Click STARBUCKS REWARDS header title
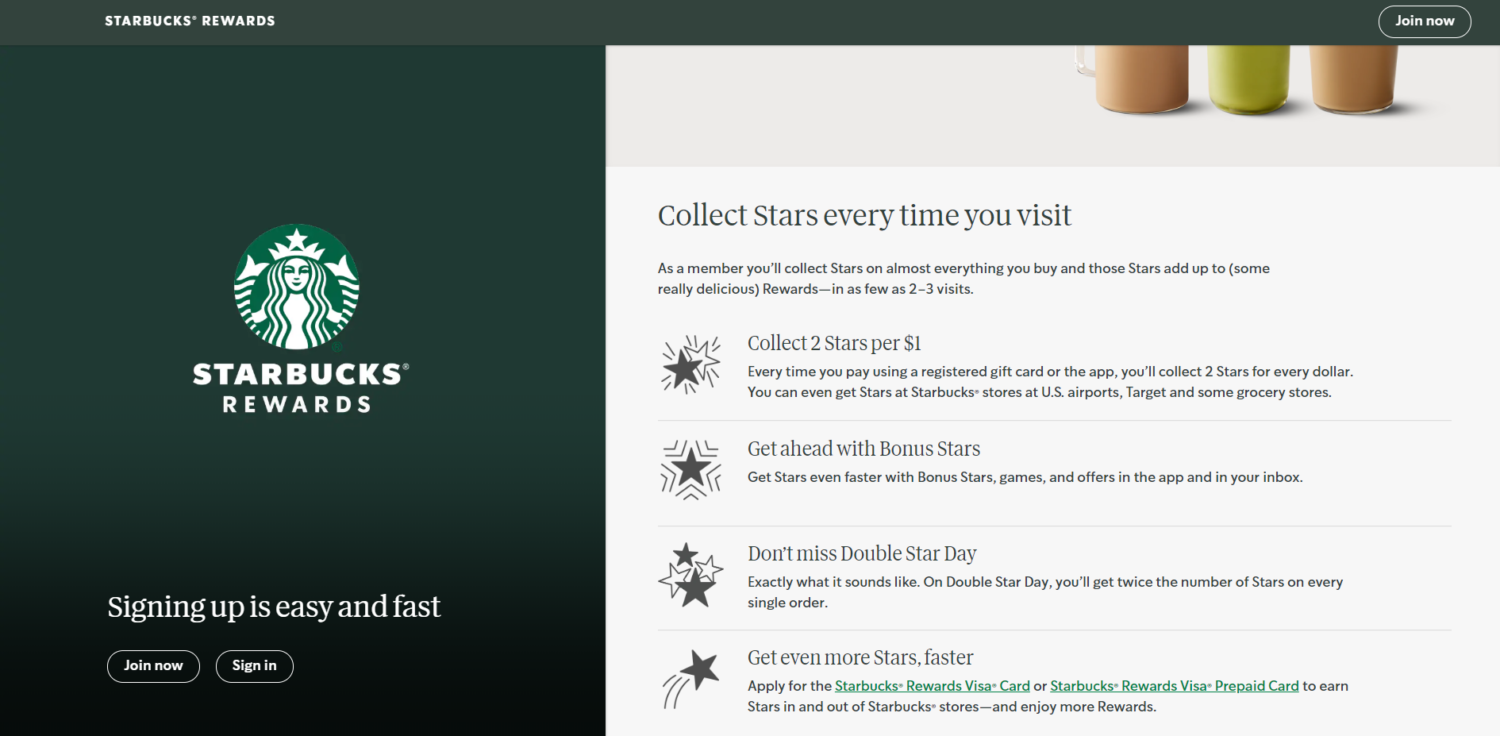The image size is (1500, 736). (x=190, y=21)
